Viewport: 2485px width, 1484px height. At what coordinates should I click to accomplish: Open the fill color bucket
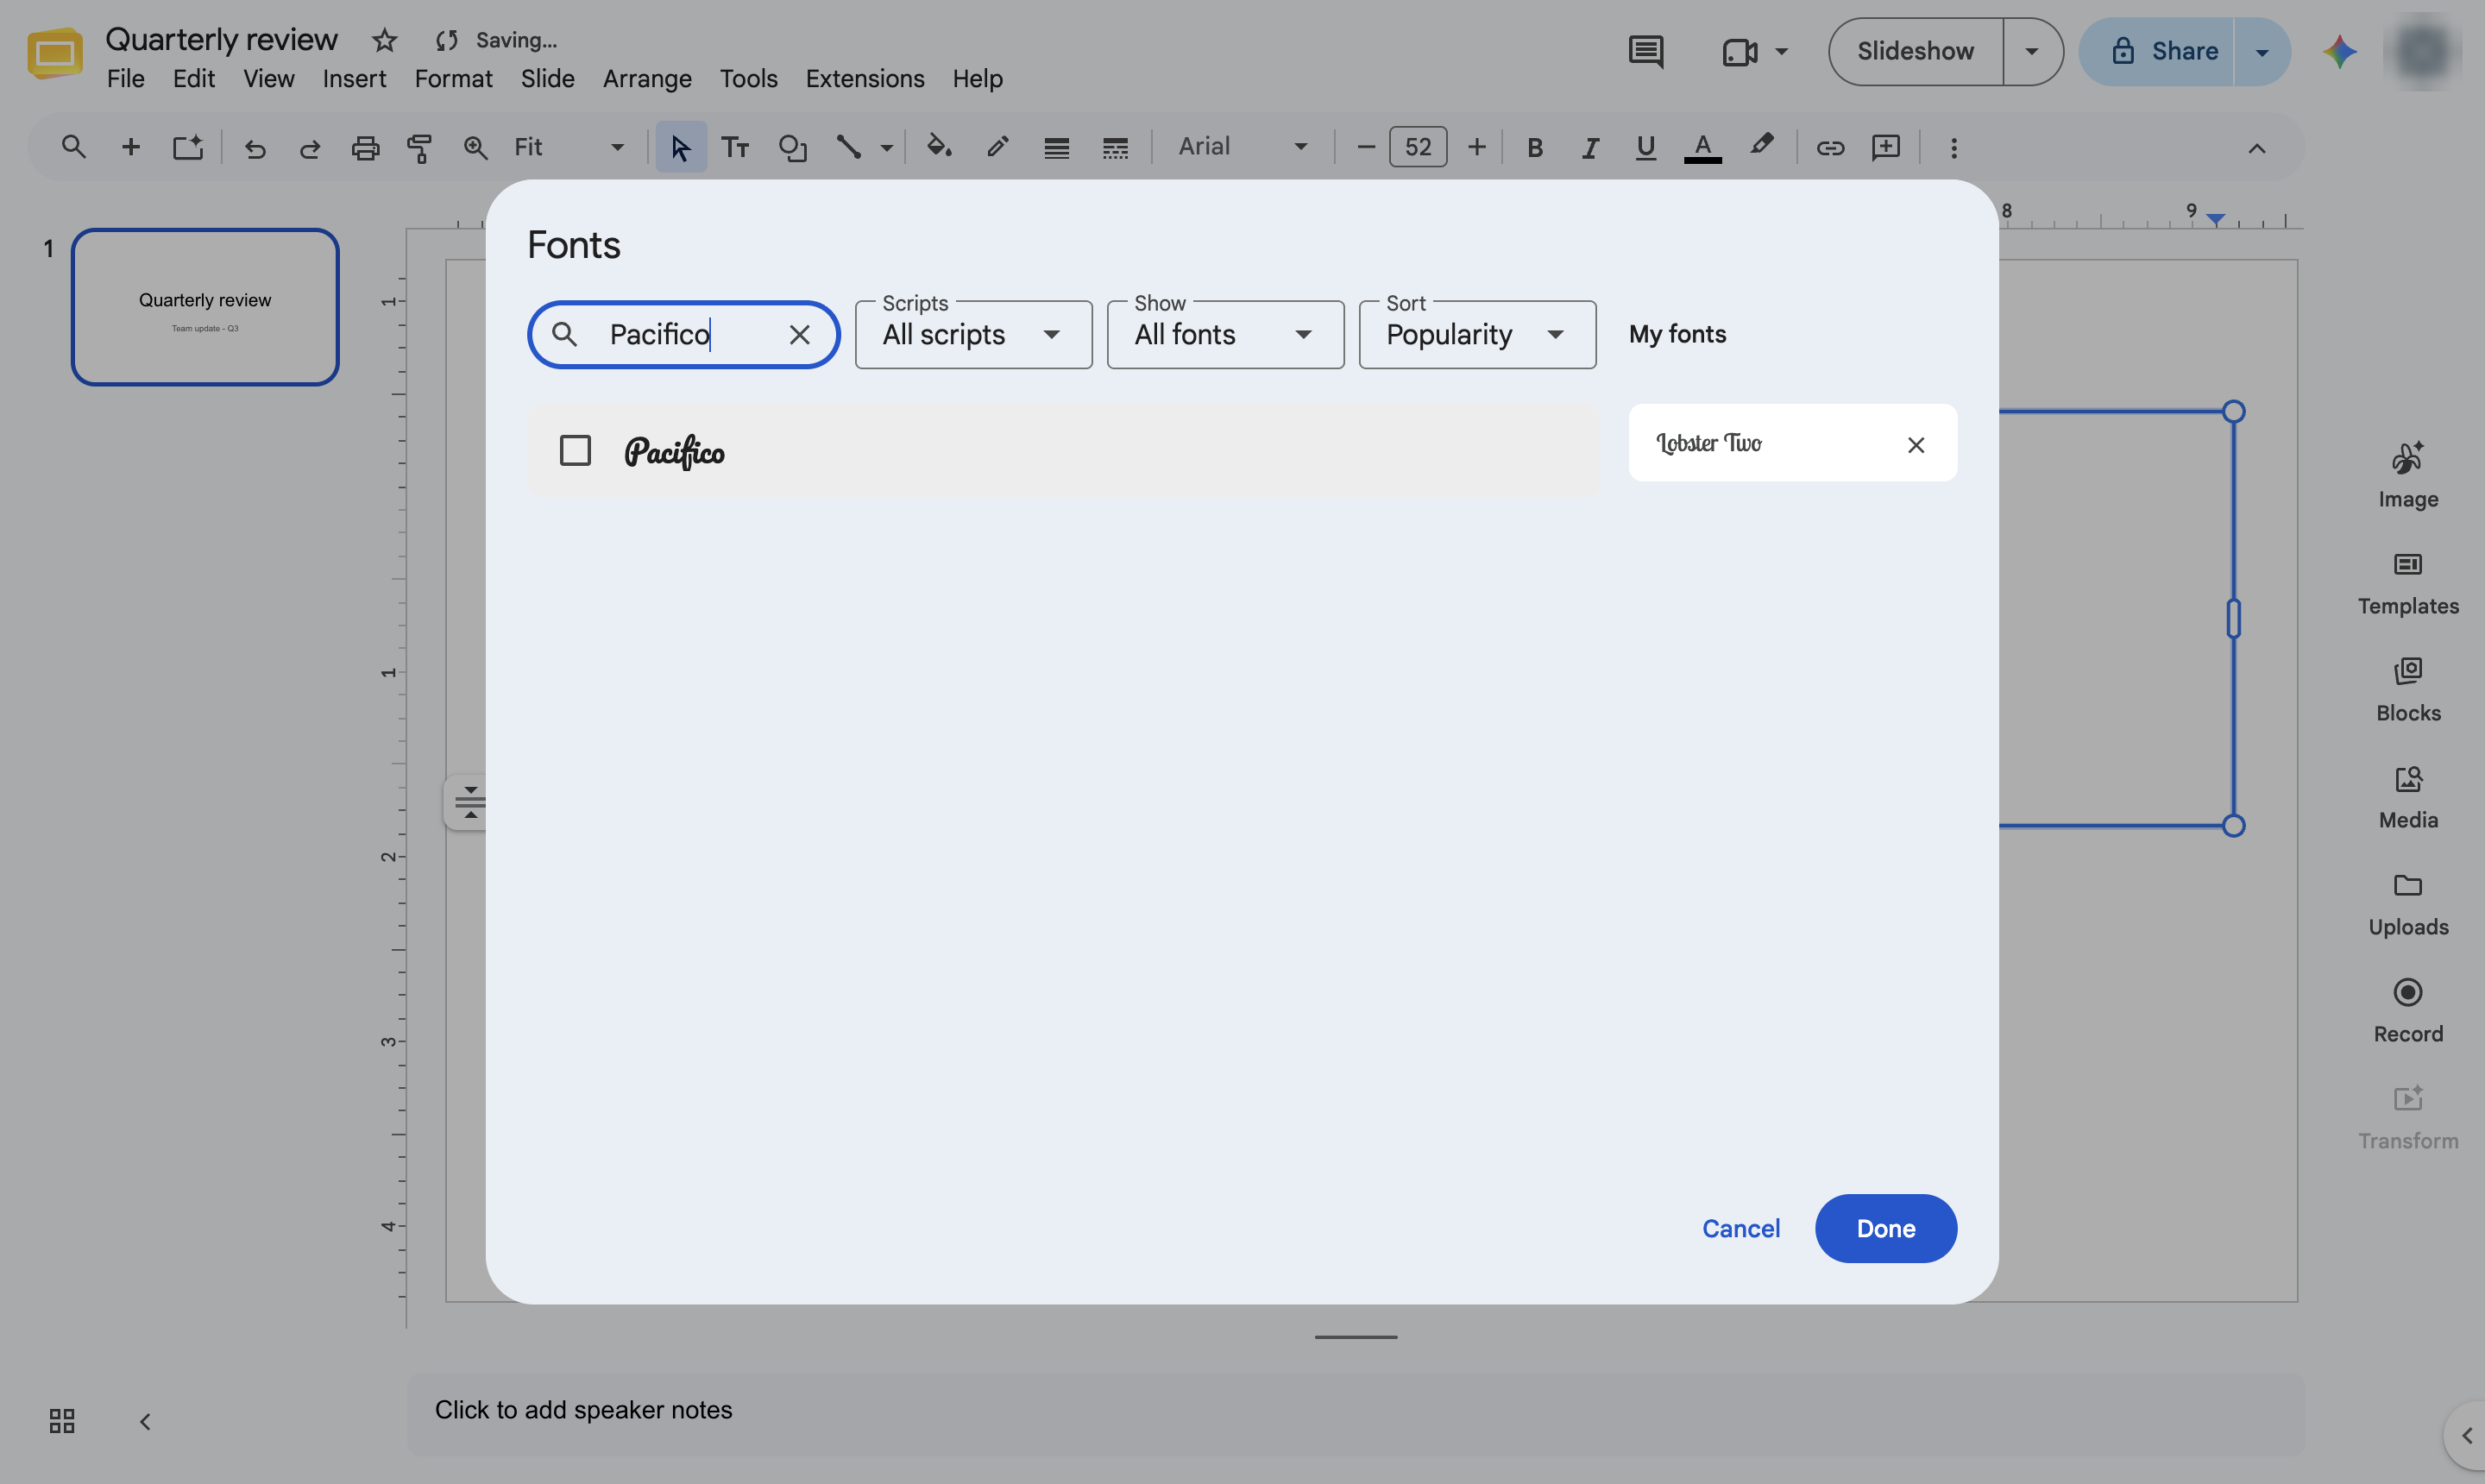(x=938, y=147)
